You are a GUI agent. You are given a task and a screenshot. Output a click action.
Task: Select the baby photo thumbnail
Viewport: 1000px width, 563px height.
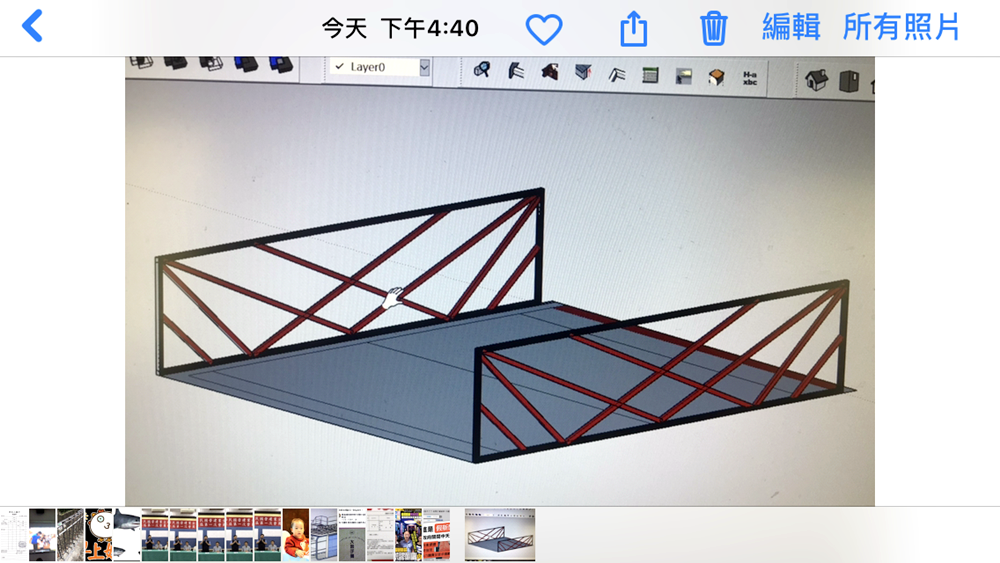point(295,534)
